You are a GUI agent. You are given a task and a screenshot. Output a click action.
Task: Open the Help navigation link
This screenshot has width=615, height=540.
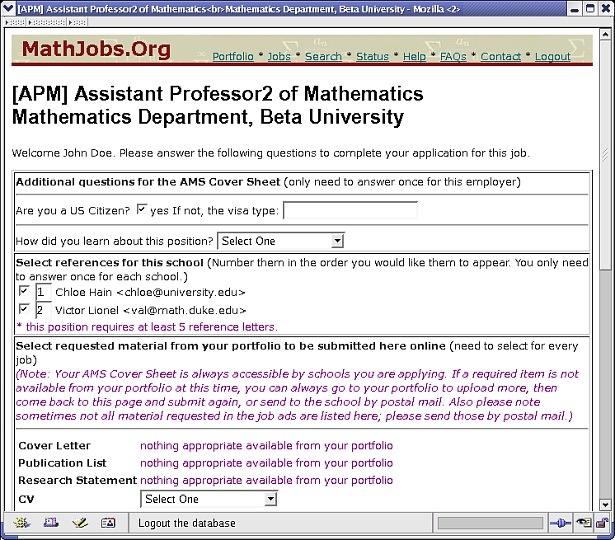[x=414, y=56]
